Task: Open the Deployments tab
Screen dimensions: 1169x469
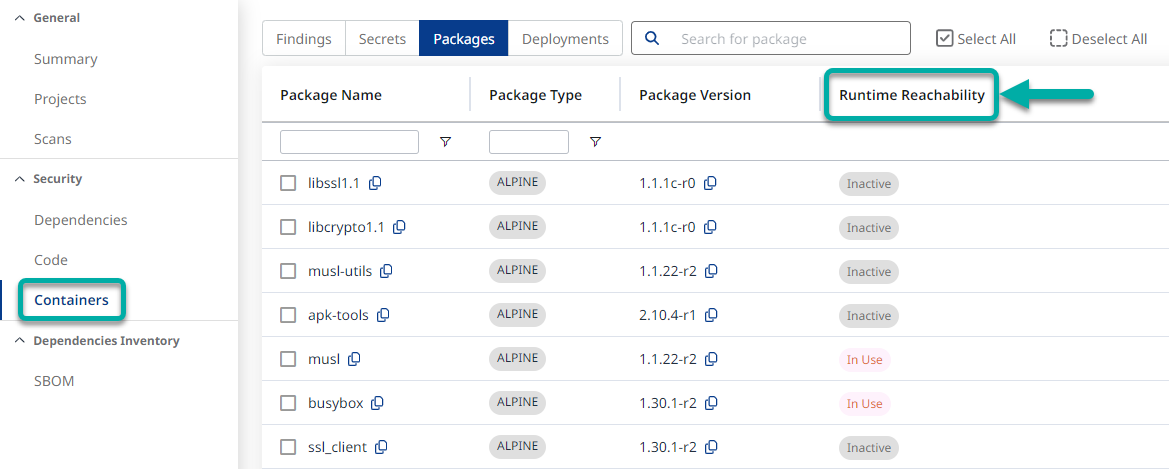Action: click(x=565, y=39)
